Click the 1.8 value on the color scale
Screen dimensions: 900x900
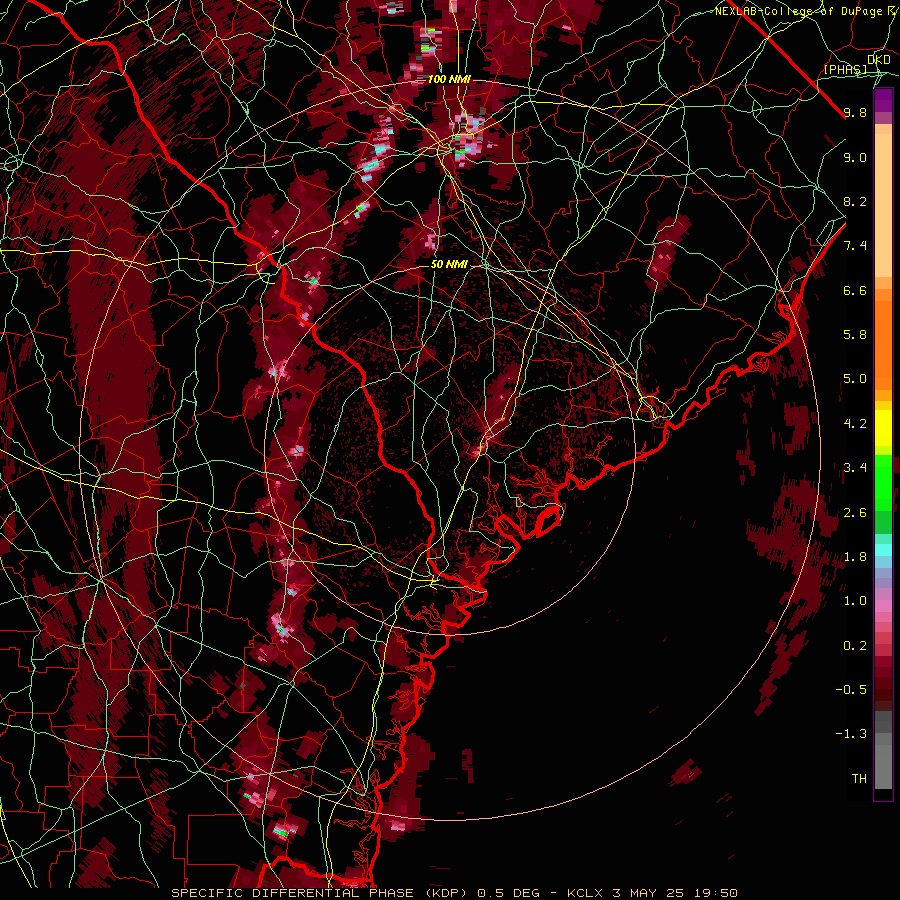coord(855,557)
